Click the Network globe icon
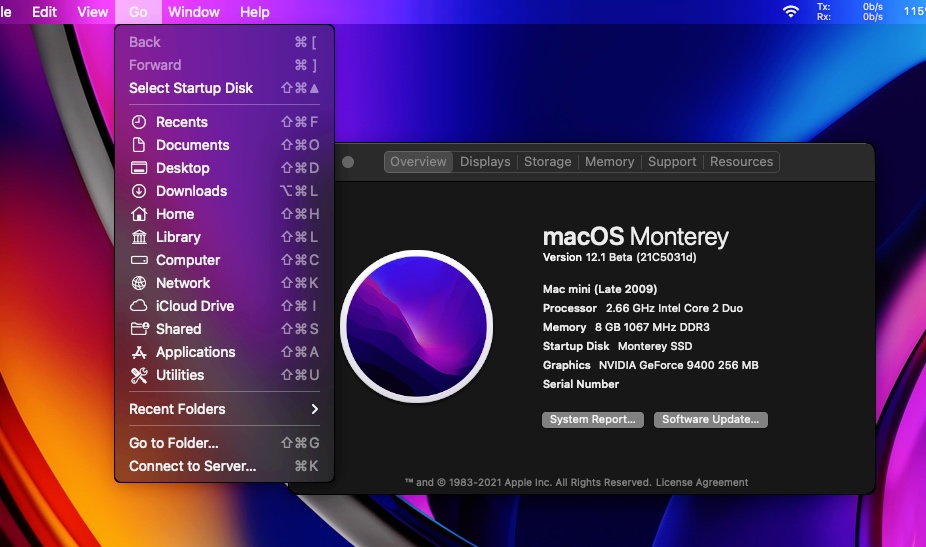Viewport: 926px width, 547px height. 139,283
